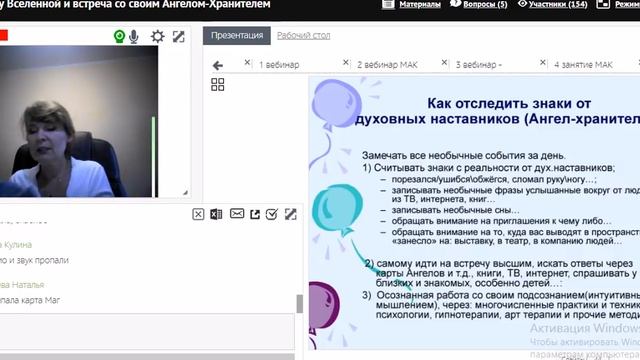Click chat message 'пала карта Маг'
Image resolution: width=640 pixels, height=360 pixels.
[x=30, y=300]
